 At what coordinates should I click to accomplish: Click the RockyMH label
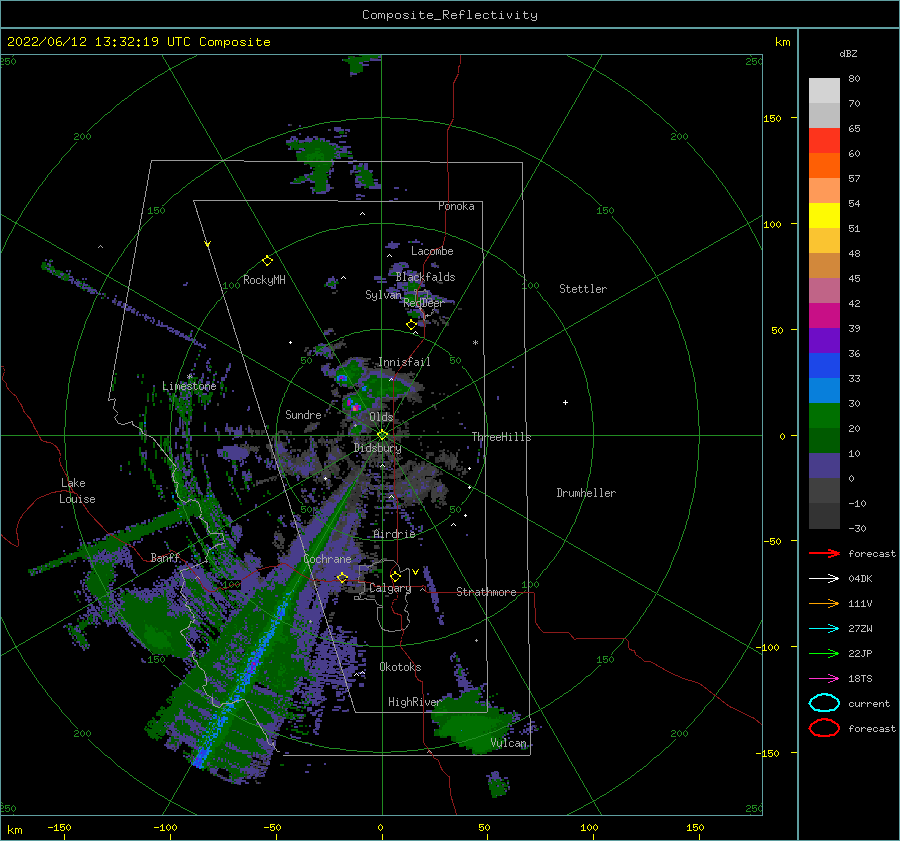point(263,280)
